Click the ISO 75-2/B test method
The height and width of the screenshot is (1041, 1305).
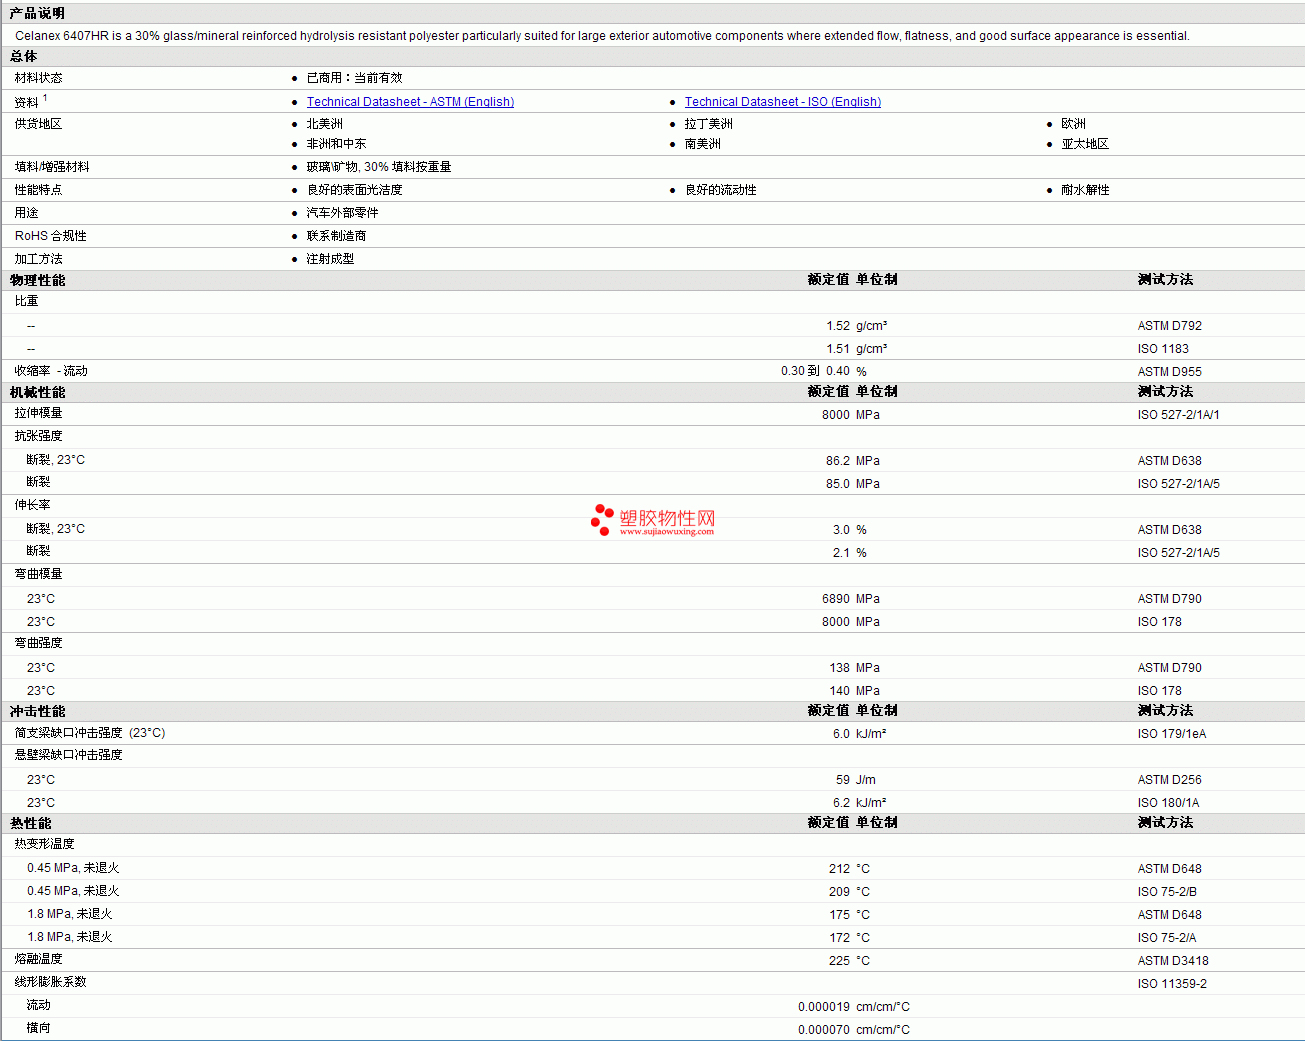(1167, 892)
